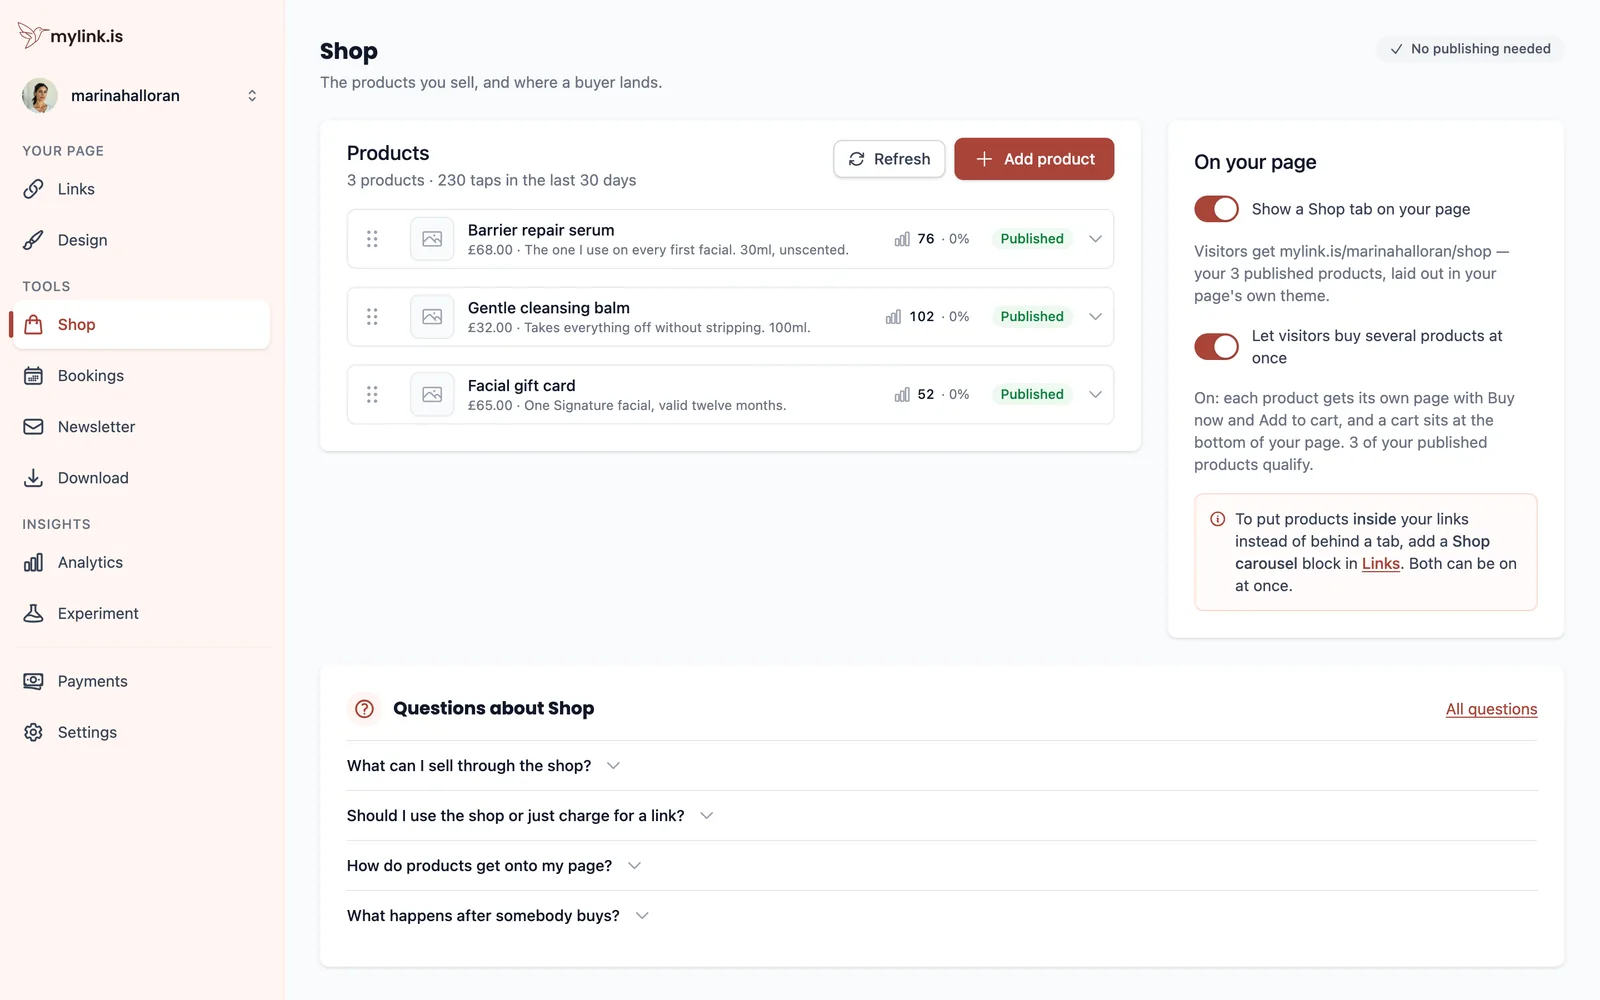The image size is (1600, 1000).
Task: Click the Facial gift card image placeholder
Action: point(432,395)
